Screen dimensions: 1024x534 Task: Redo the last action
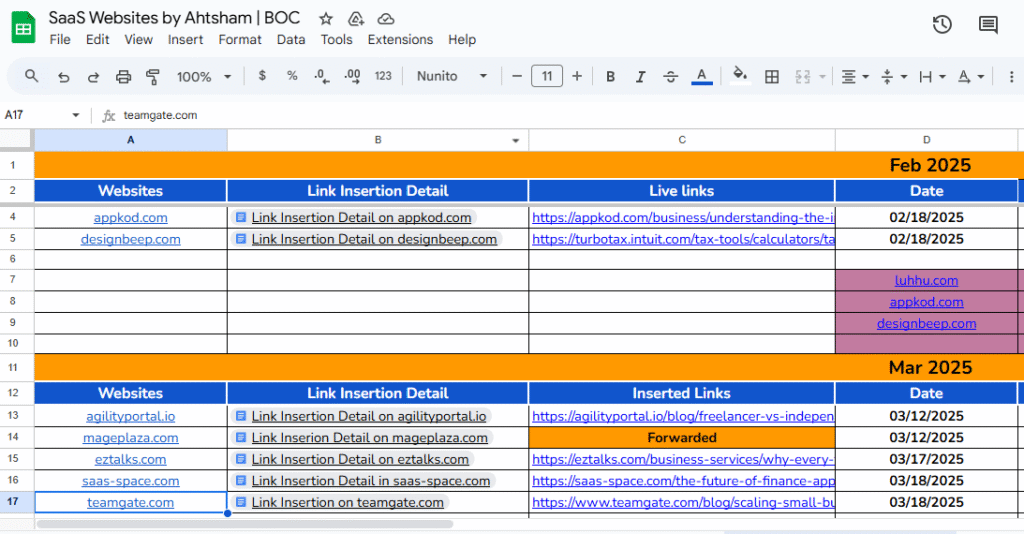pos(93,77)
